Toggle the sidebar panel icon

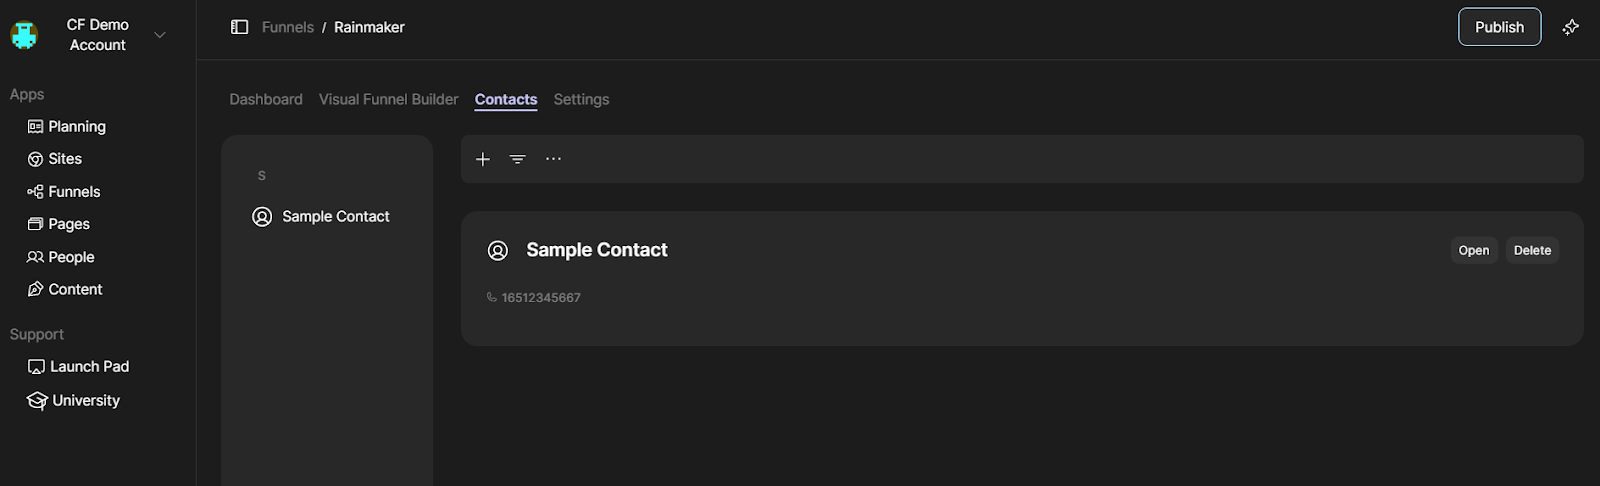point(239,27)
